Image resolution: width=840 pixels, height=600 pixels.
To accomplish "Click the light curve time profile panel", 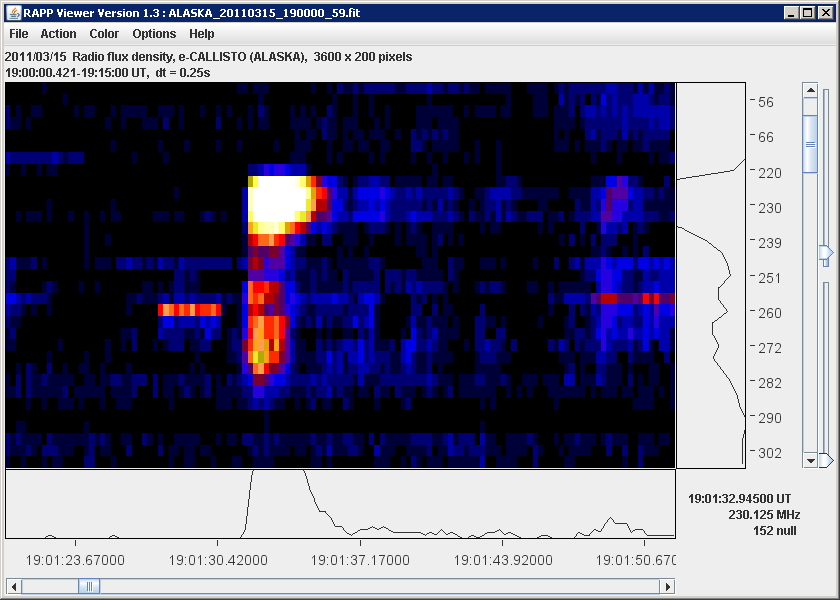I will tap(340, 504).
